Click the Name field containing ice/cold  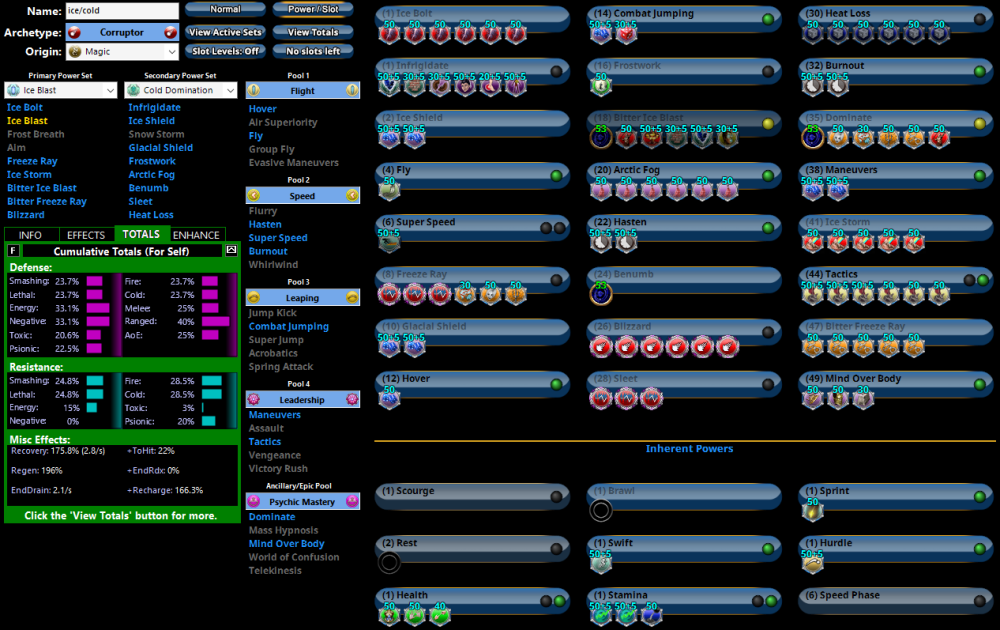point(122,11)
